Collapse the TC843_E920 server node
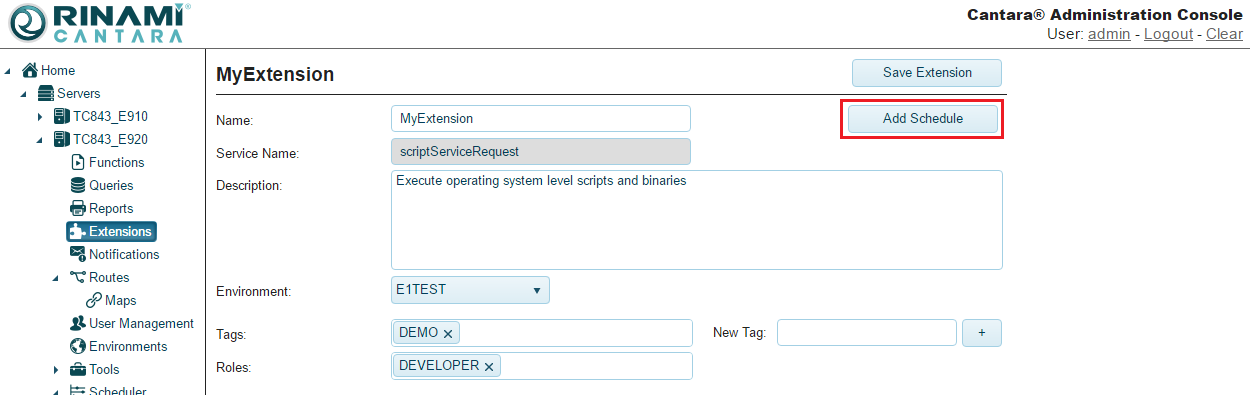This screenshot has height=395, width=1250. click(41, 140)
